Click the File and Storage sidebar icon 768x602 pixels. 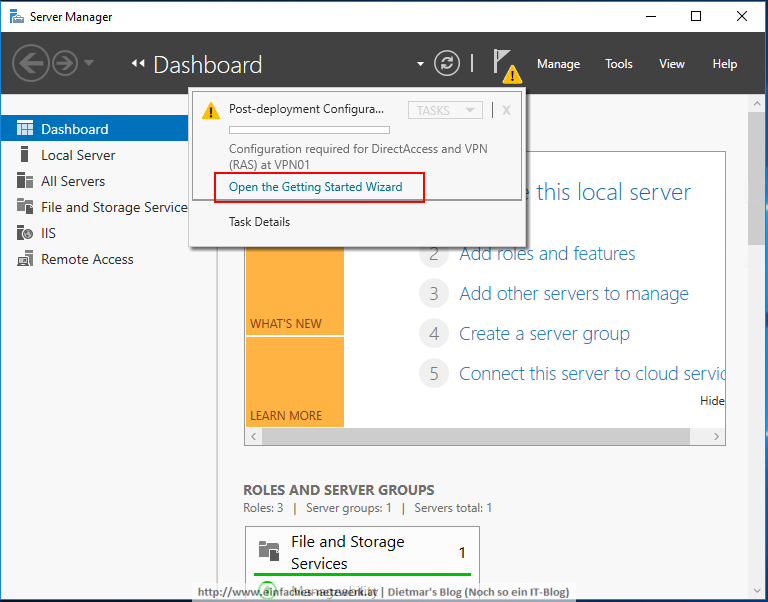(x=24, y=206)
